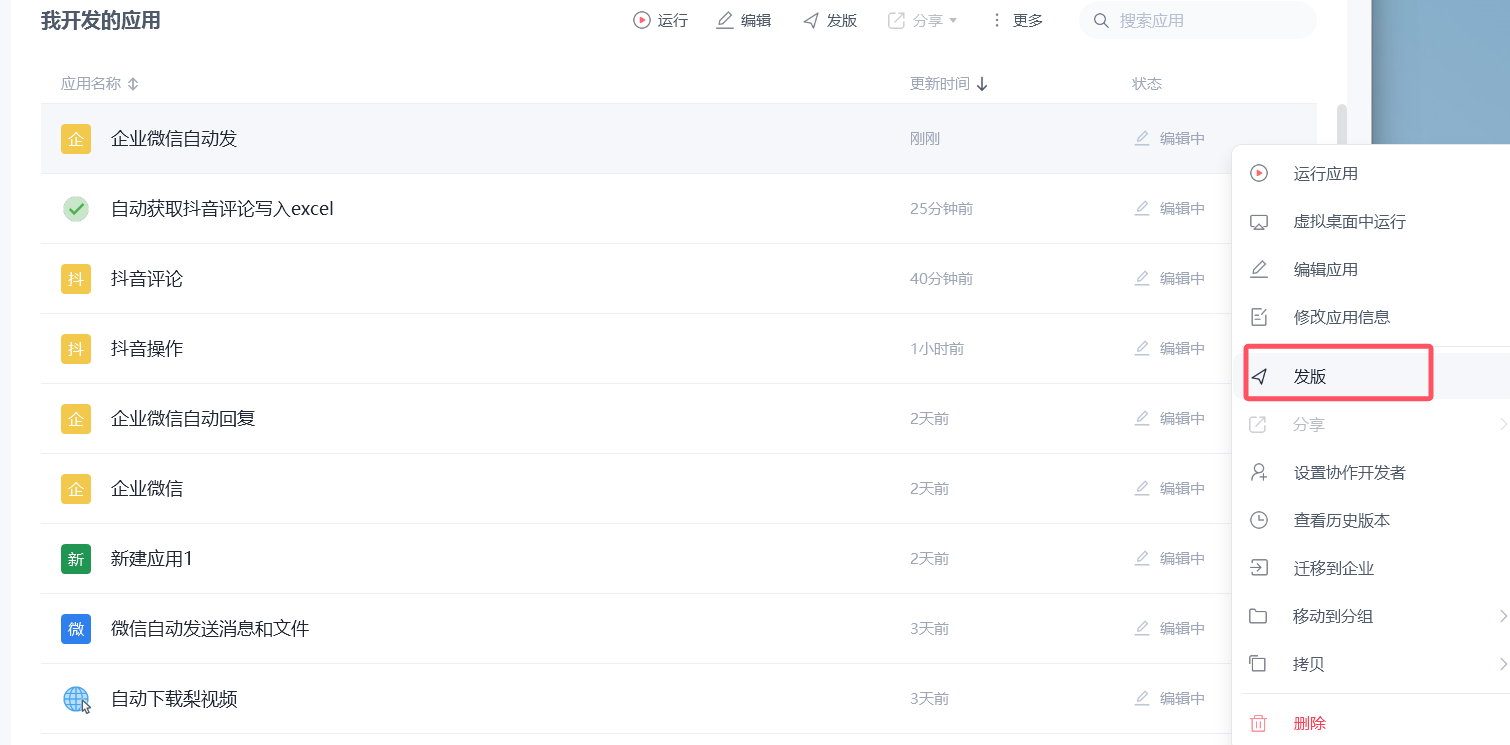Click the 迁移到企业 arrow-in icon
The width and height of the screenshot is (1510, 745).
pyautogui.click(x=1259, y=568)
